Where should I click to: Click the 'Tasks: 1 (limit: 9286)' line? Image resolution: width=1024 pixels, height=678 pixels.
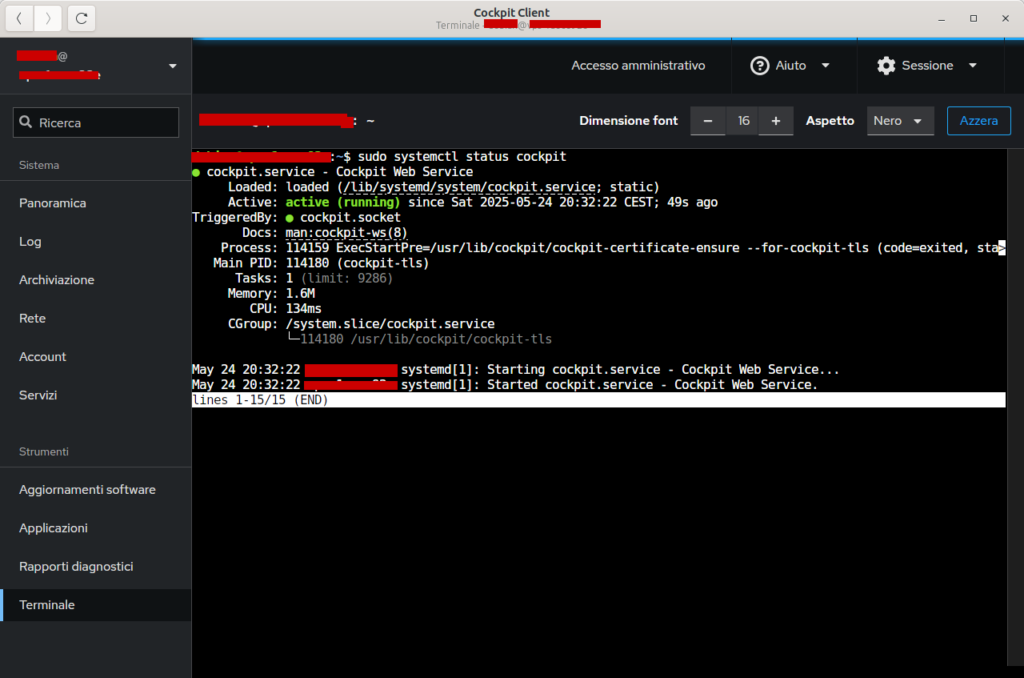click(313, 278)
